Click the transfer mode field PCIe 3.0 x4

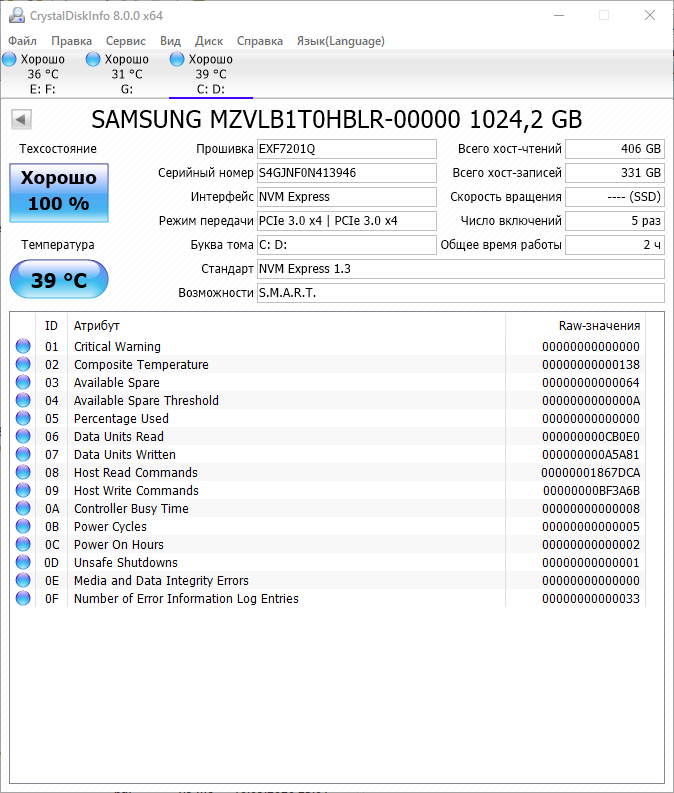click(346, 221)
